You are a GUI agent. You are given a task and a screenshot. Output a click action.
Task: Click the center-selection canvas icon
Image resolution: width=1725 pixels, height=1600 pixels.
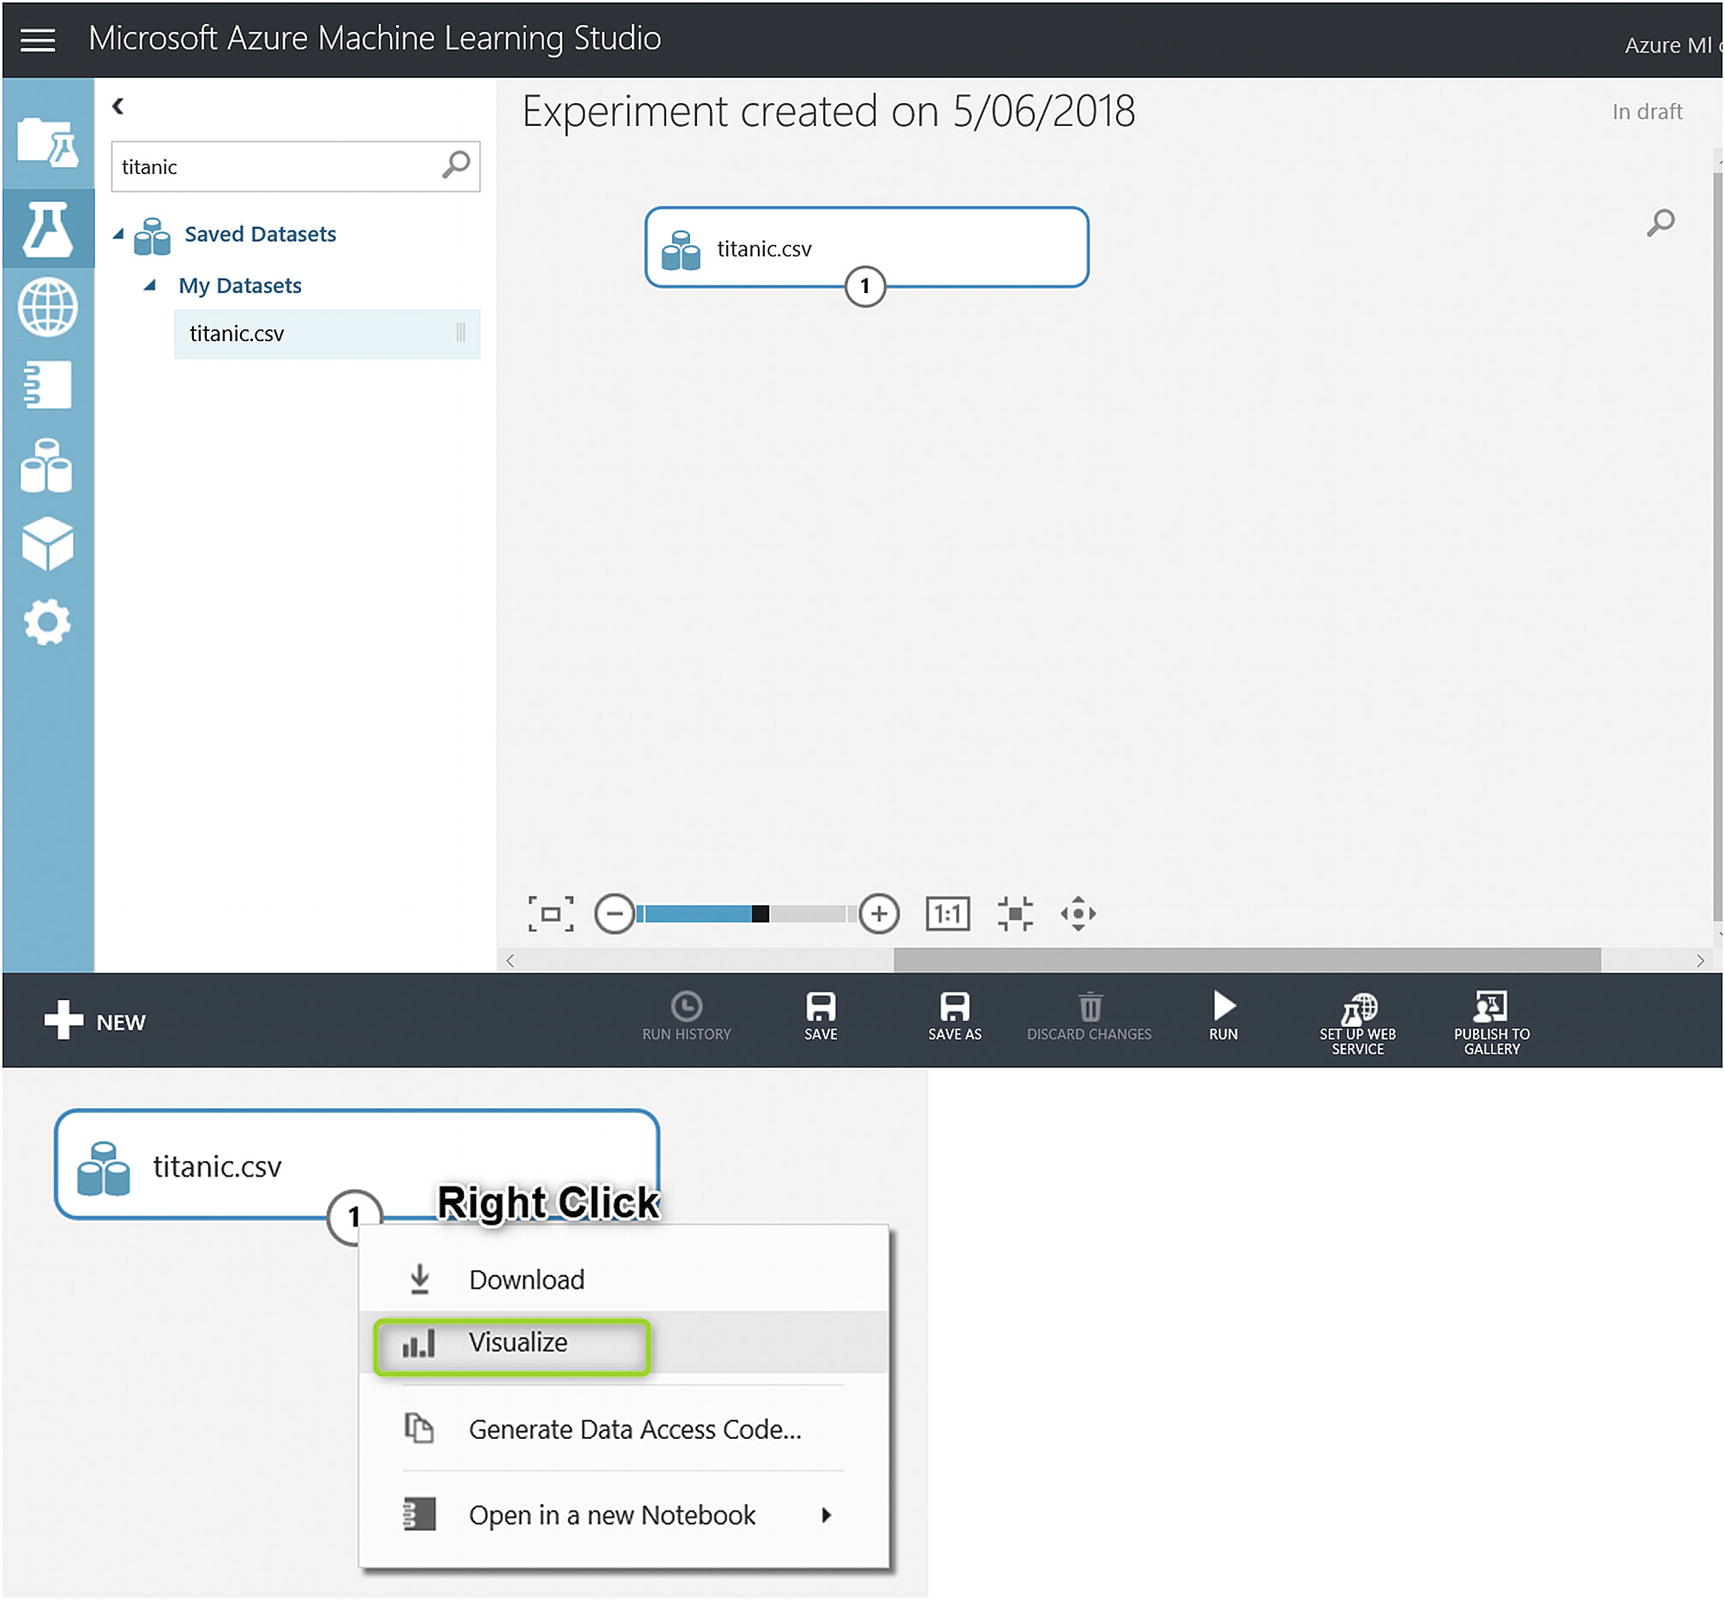click(x=1015, y=914)
